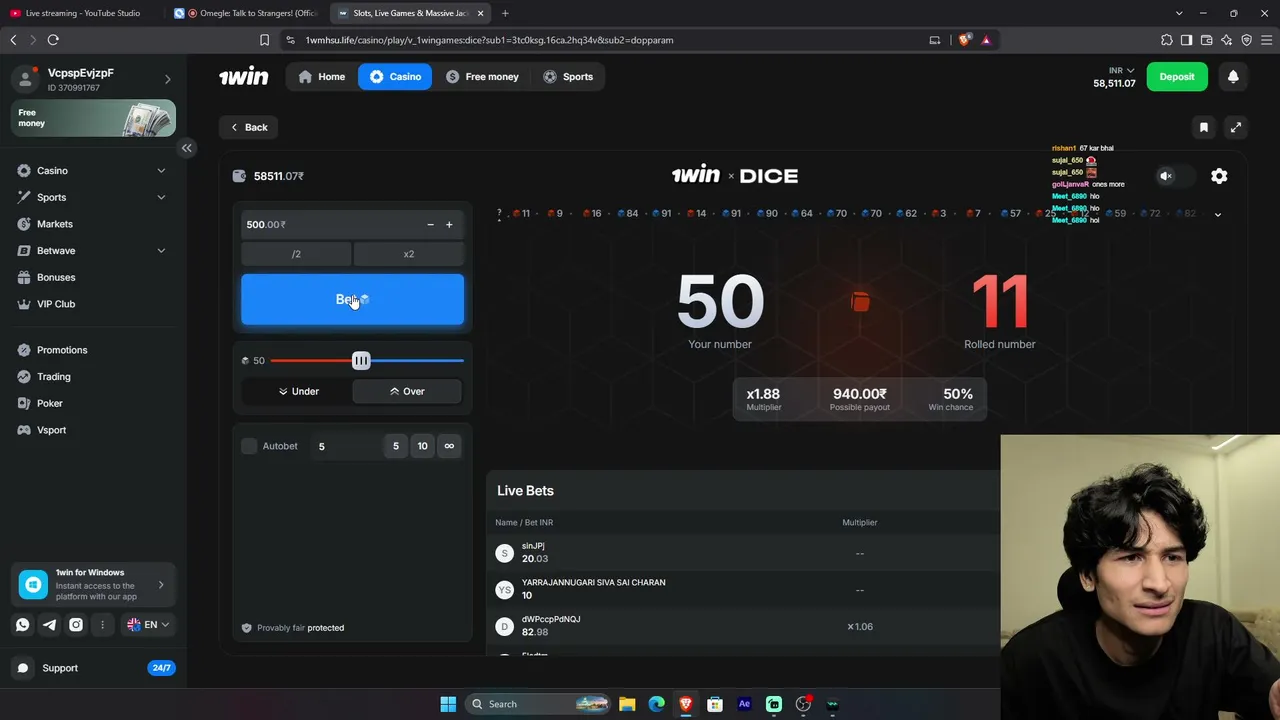Image resolution: width=1280 pixels, height=720 pixels.
Task: Click the green Deposit button
Action: [1177, 77]
